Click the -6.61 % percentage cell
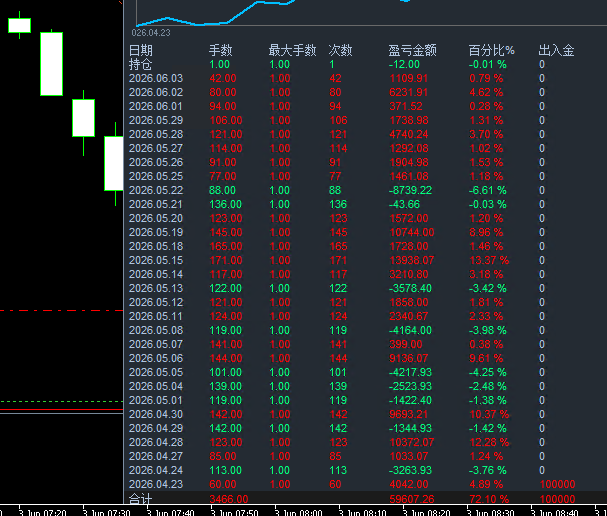 pos(487,190)
